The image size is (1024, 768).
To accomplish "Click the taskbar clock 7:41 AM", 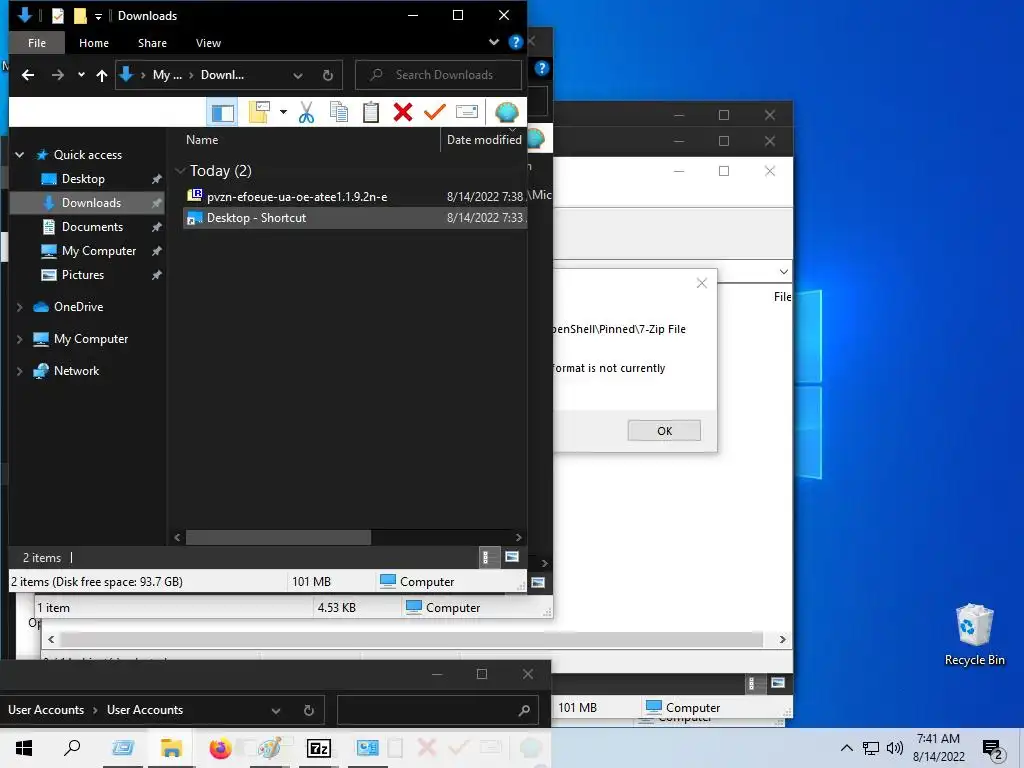I will [x=938, y=739].
